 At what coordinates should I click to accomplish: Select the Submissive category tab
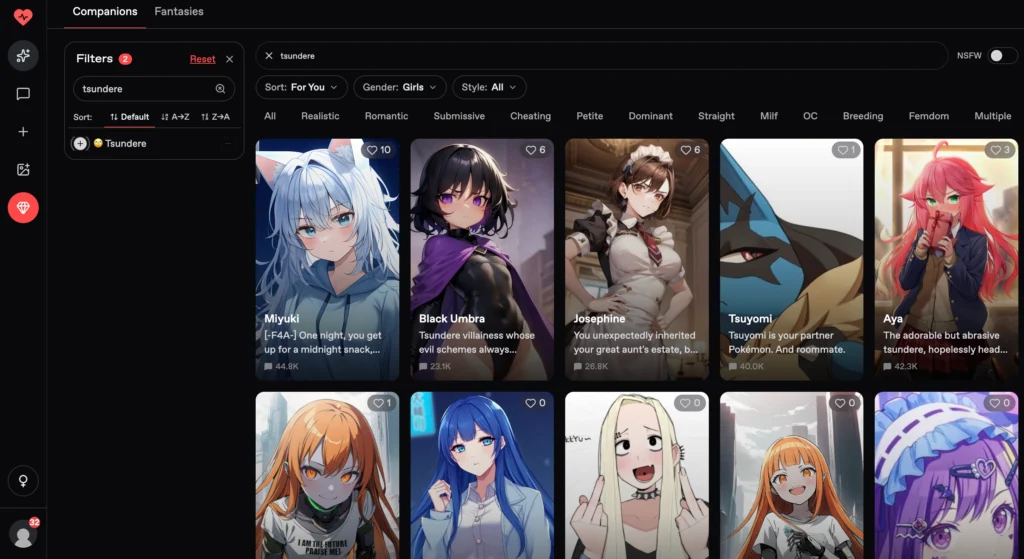(459, 116)
